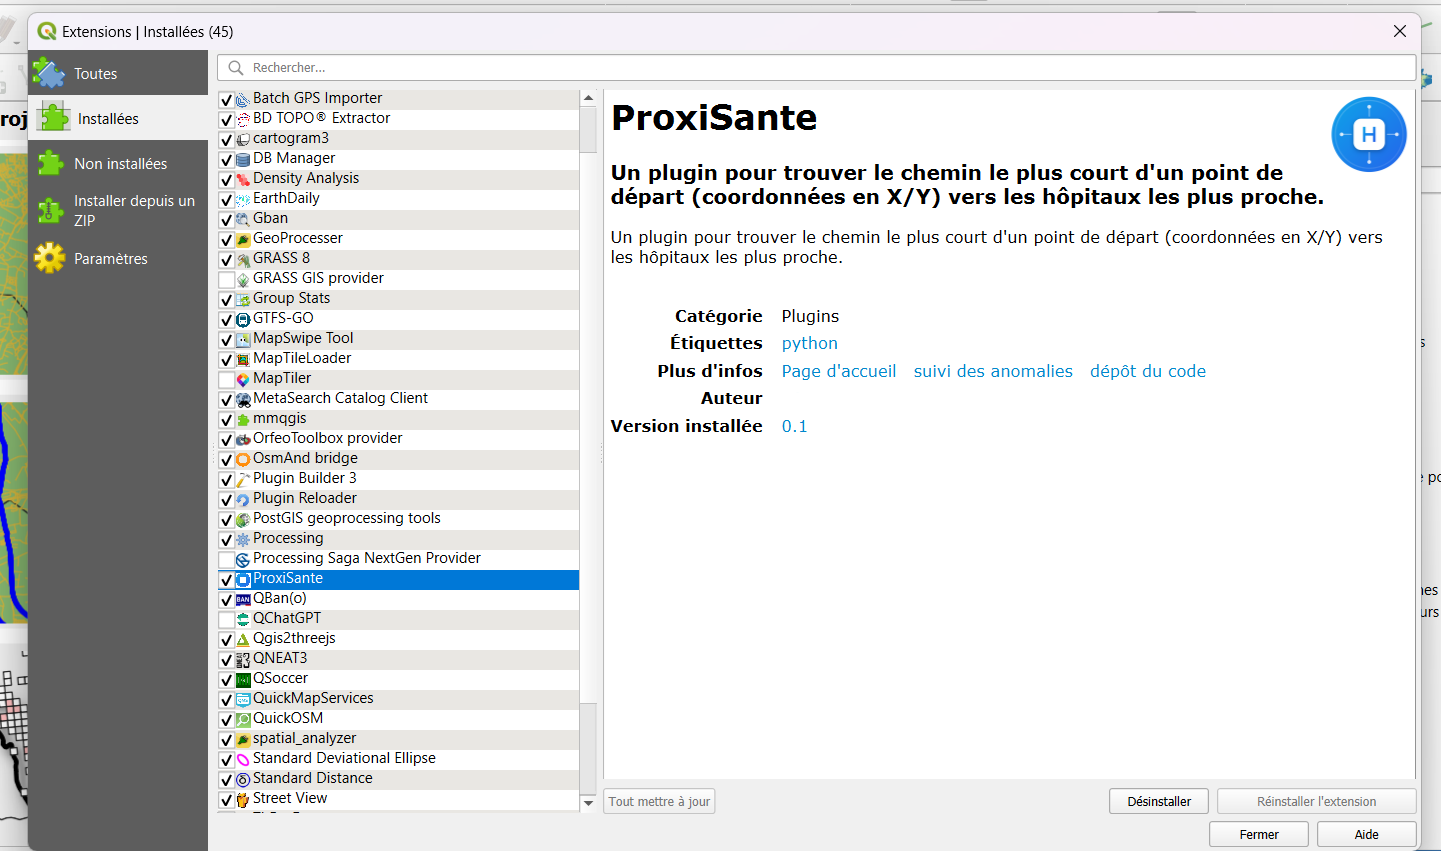Click the Aide button
Image resolution: width=1441 pixels, height=851 pixels.
click(x=1366, y=834)
